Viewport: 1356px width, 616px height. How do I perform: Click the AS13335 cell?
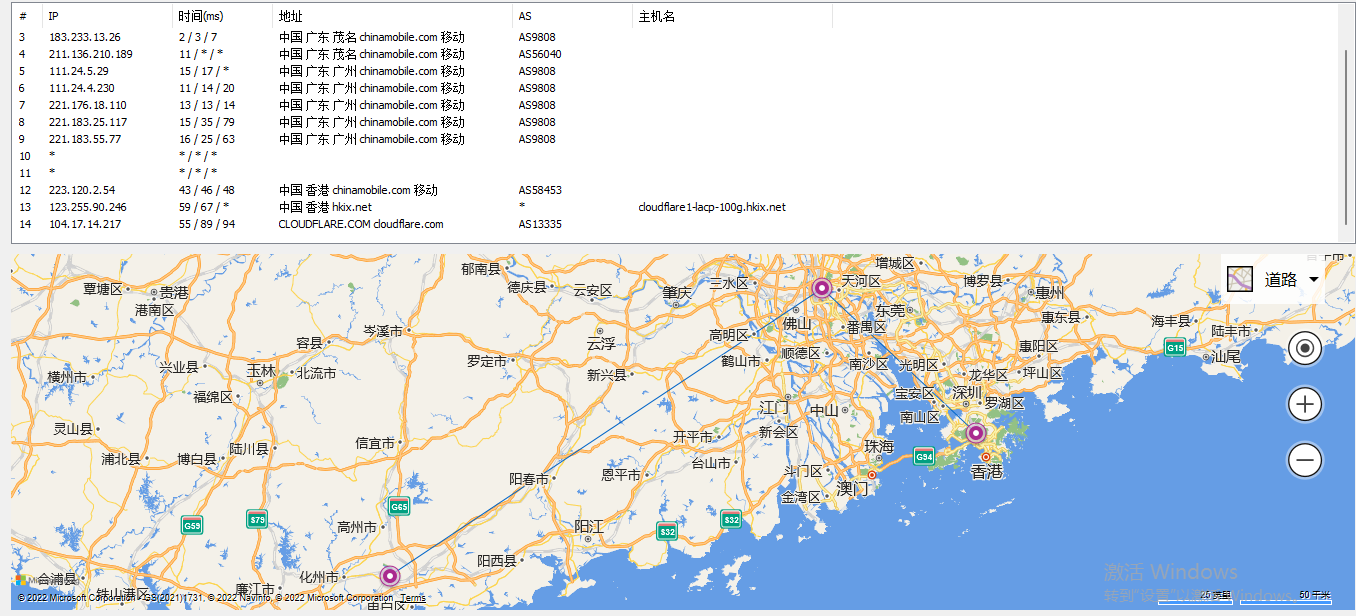click(x=540, y=224)
